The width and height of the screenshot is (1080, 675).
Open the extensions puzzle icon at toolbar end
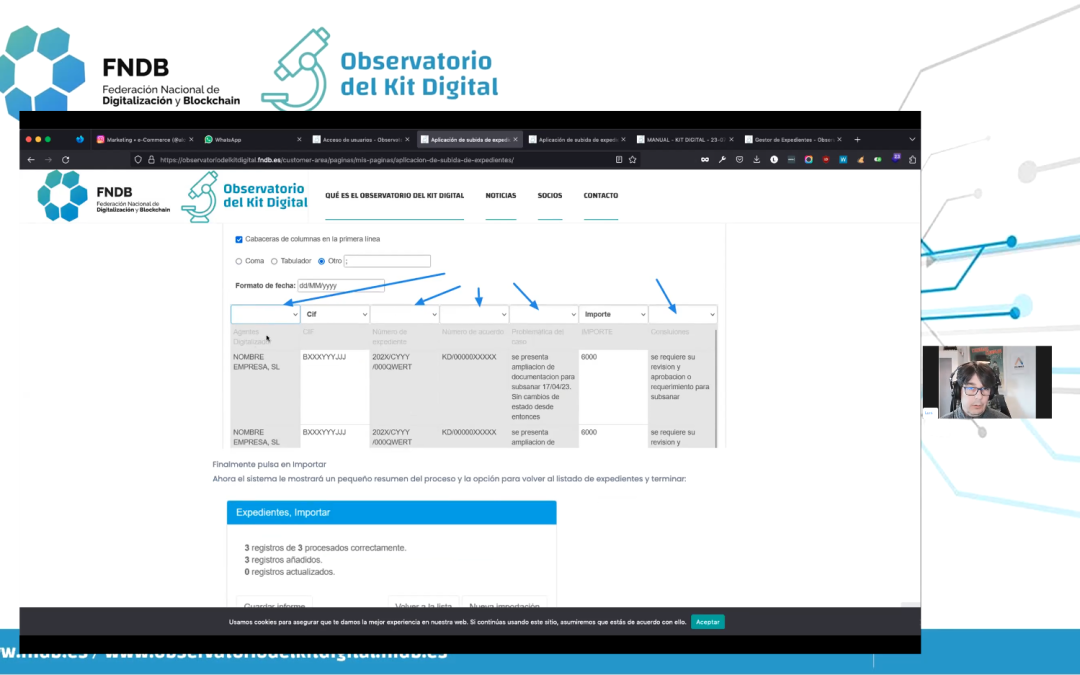click(912, 160)
